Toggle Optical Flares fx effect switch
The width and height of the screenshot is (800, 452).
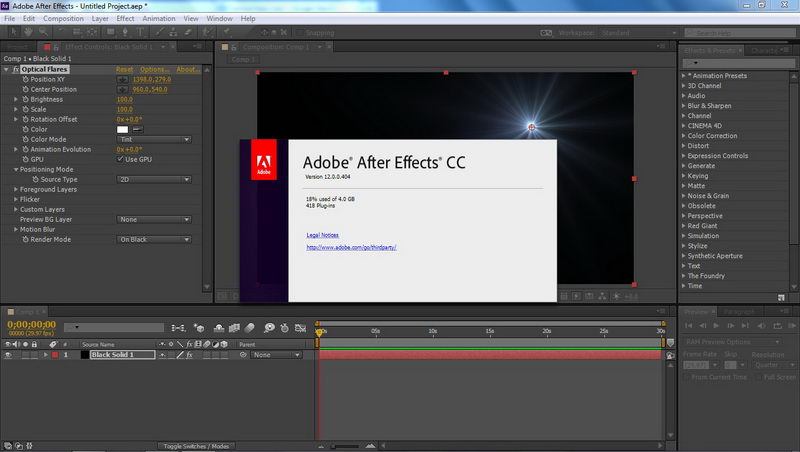coord(16,69)
